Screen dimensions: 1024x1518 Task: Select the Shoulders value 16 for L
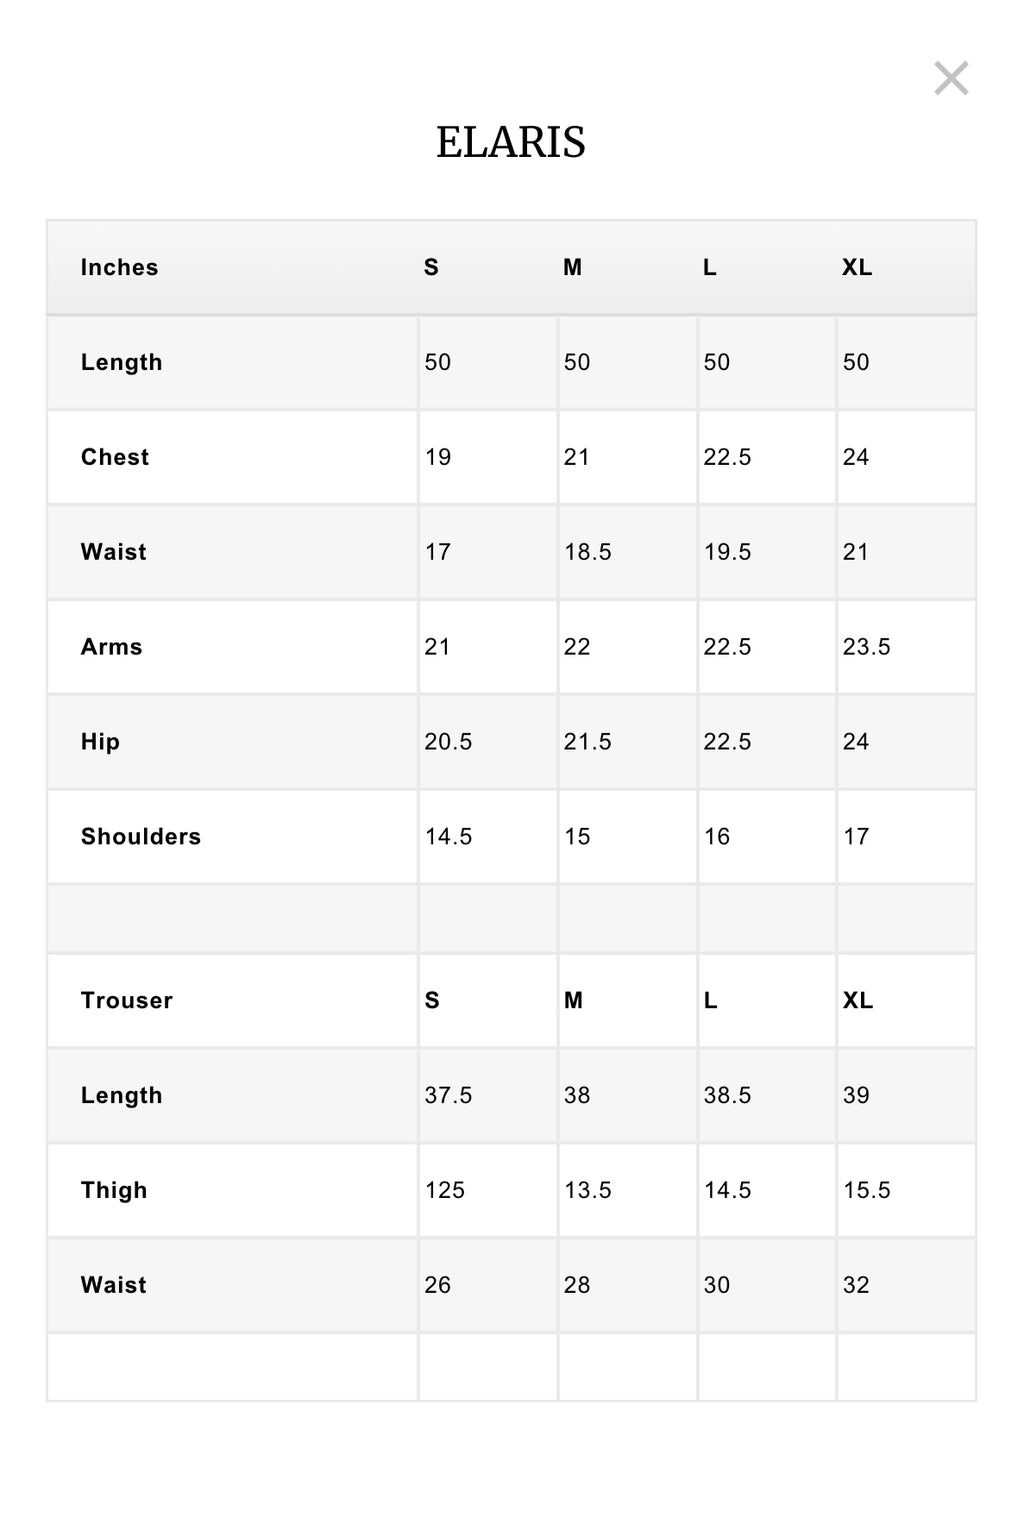click(717, 837)
